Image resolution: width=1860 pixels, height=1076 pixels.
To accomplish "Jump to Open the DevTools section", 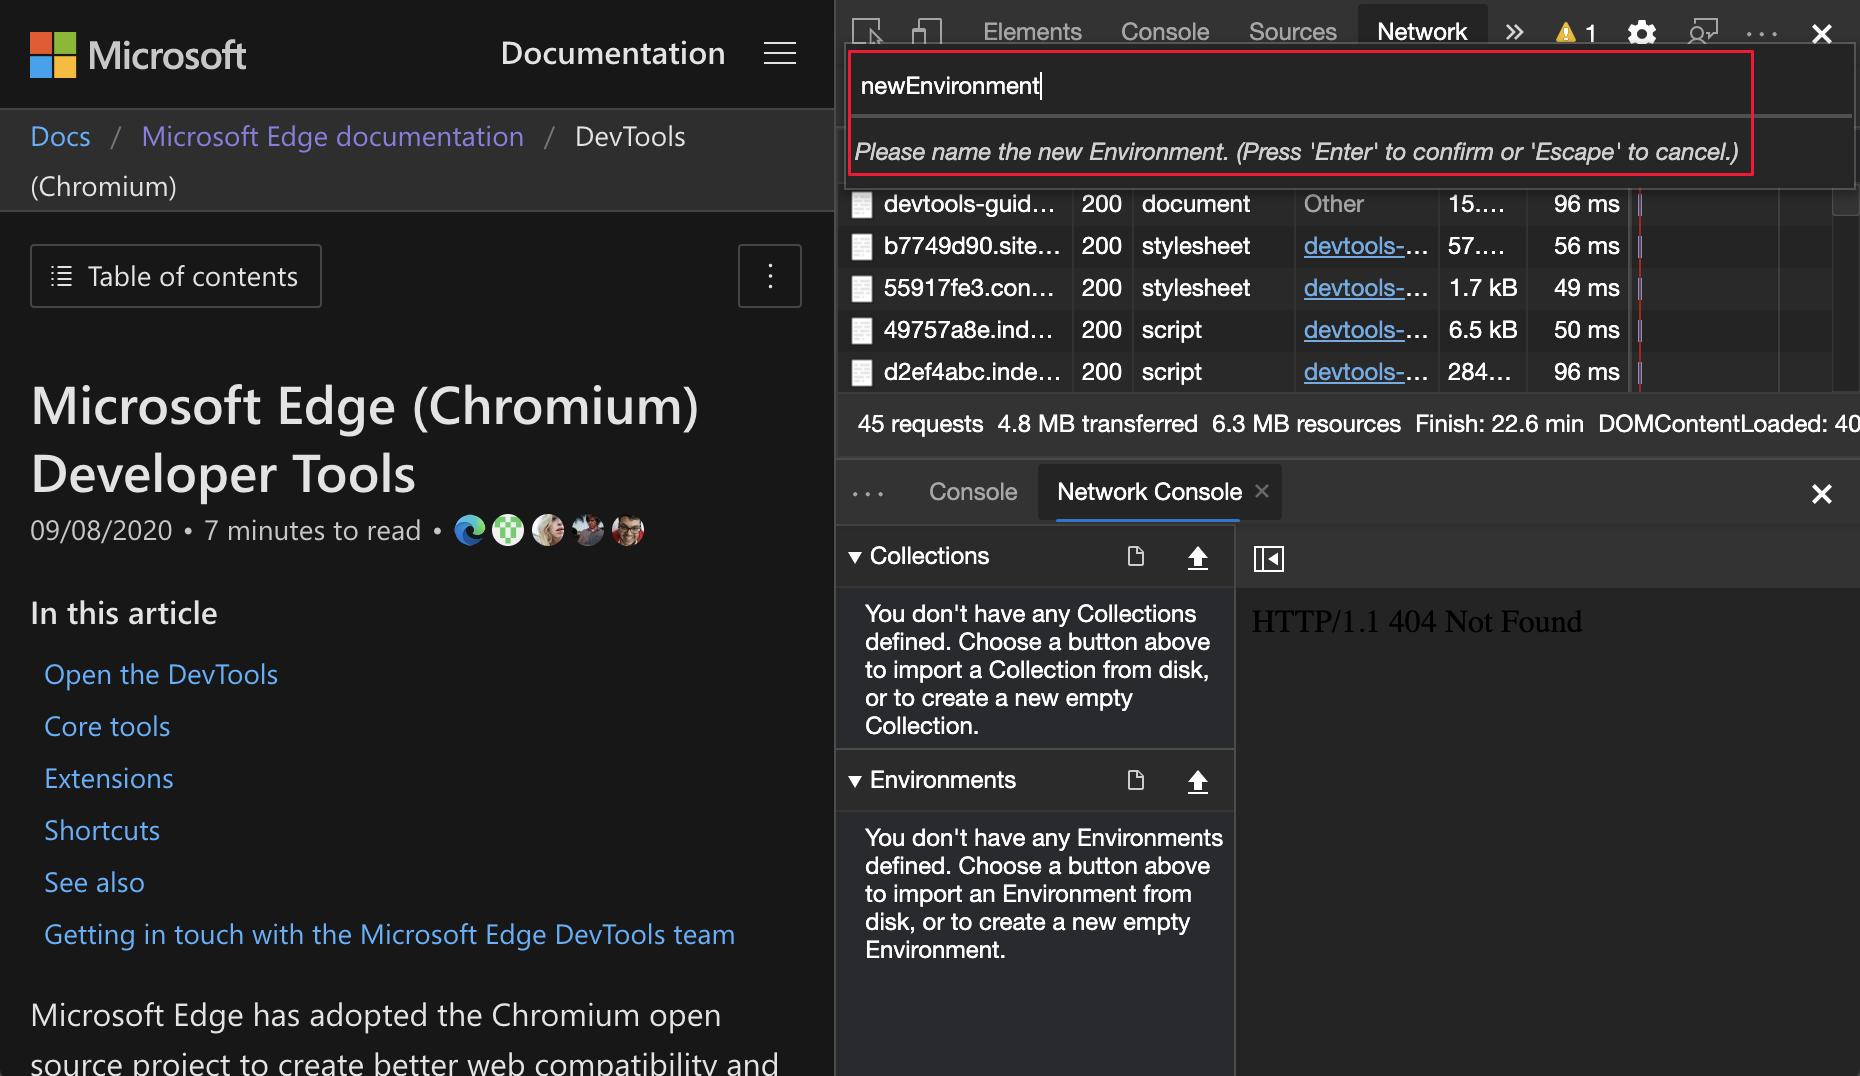I will pos(161,675).
